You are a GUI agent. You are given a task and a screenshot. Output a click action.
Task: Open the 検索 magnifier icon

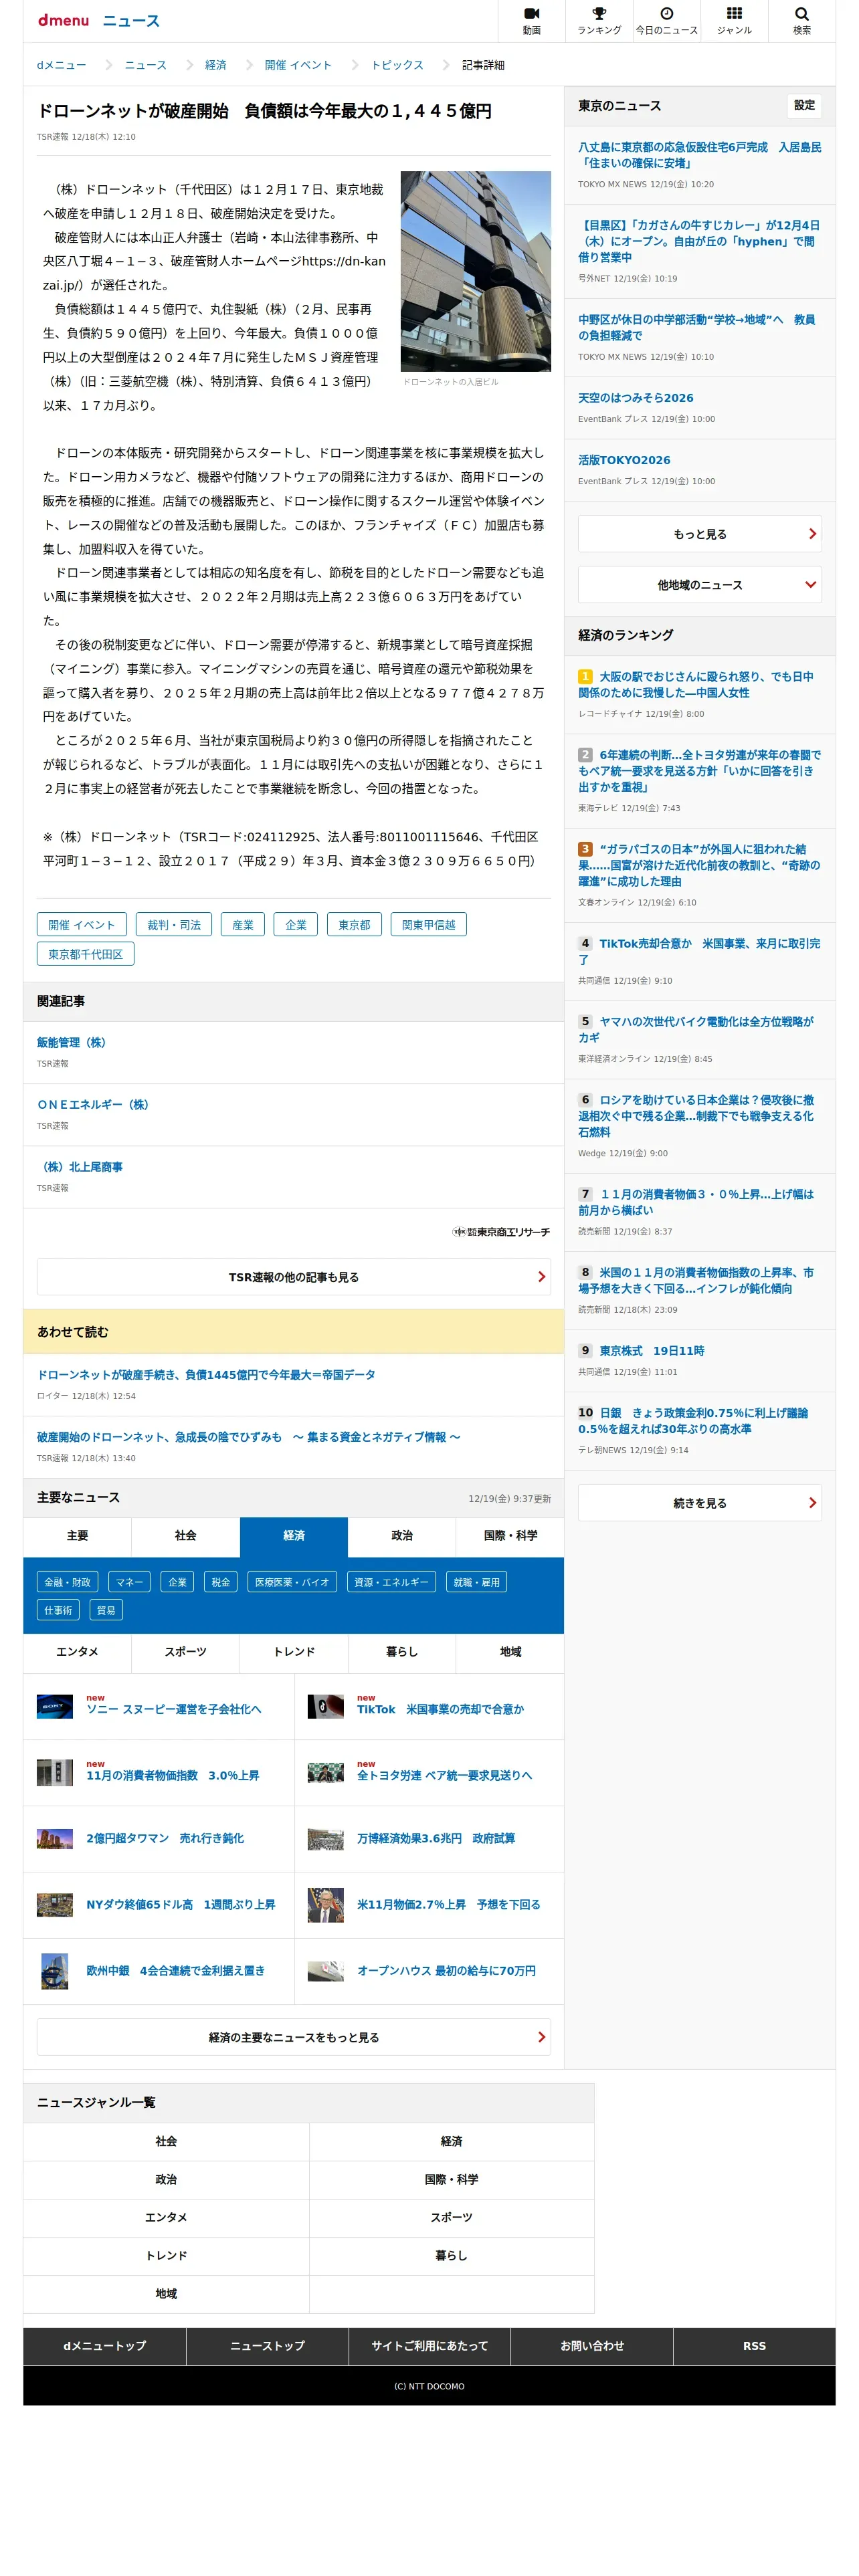pos(801,20)
